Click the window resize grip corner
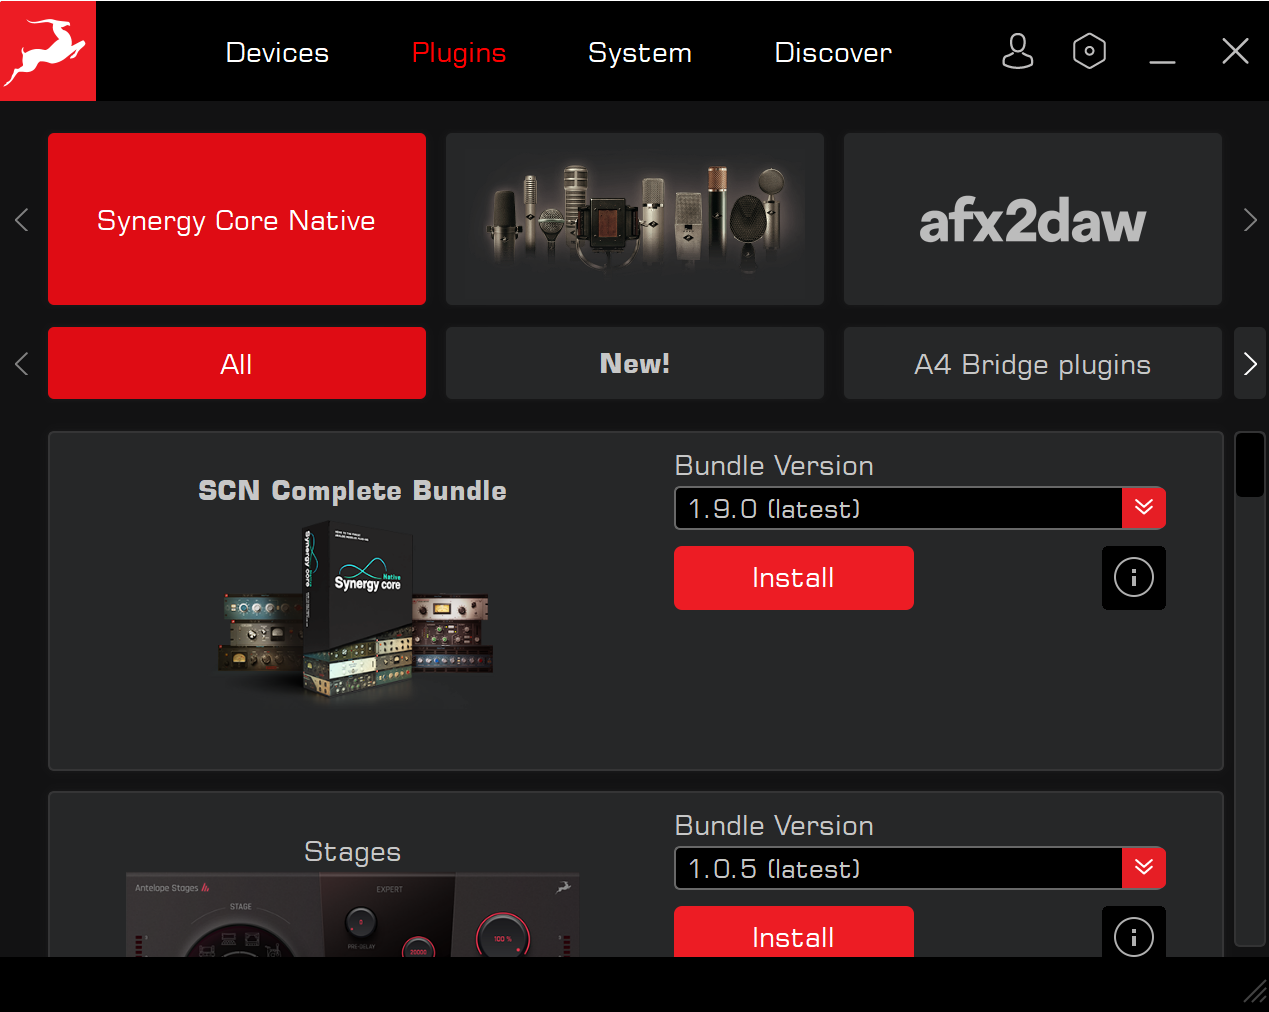 point(1254,990)
